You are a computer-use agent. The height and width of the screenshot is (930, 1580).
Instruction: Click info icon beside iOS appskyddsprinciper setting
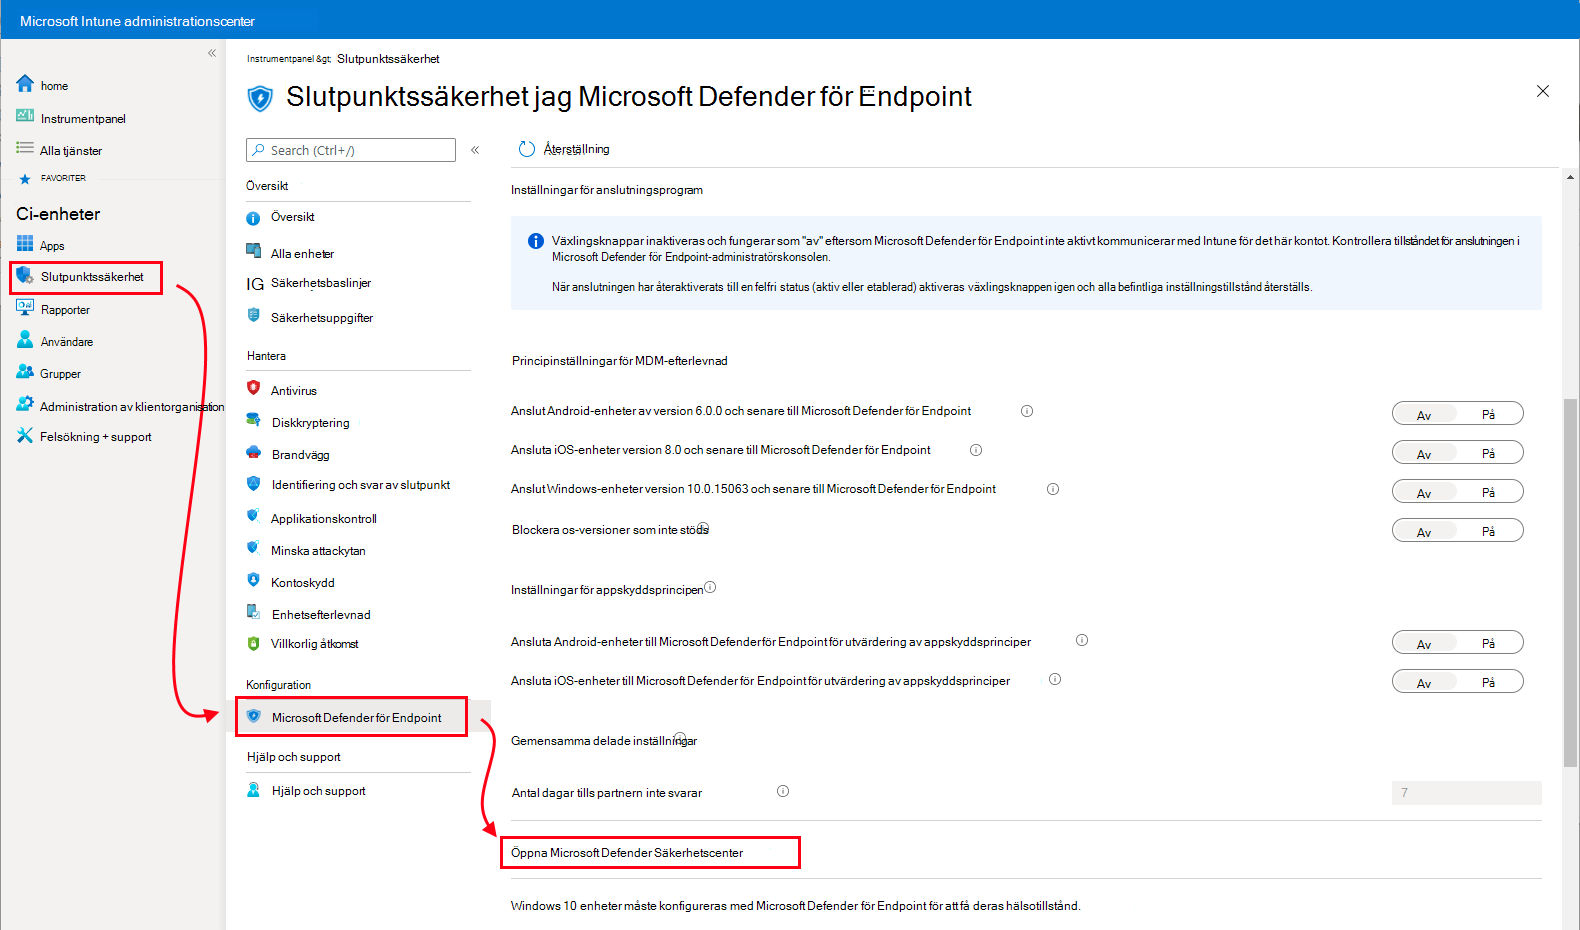(x=1055, y=679)
